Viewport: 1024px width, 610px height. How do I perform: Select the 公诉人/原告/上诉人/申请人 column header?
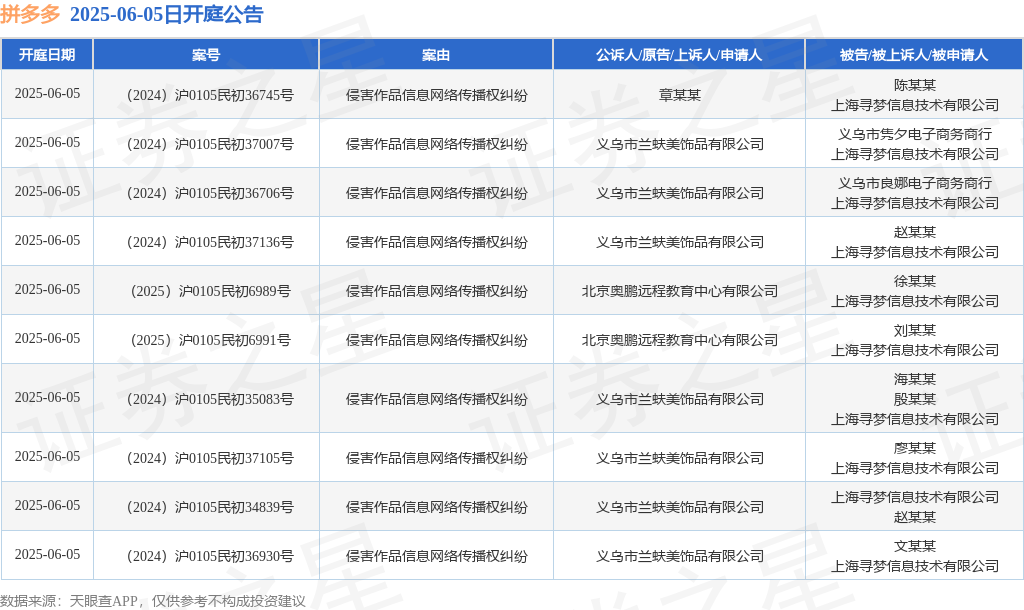[679, 55]
